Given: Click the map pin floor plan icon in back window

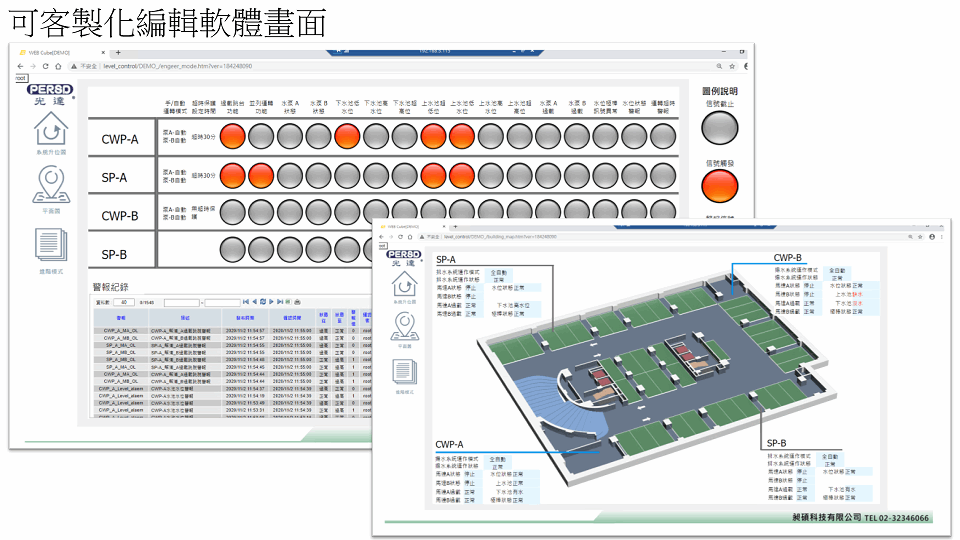Looking at the screenshot, I should click(x=51, y=186).
